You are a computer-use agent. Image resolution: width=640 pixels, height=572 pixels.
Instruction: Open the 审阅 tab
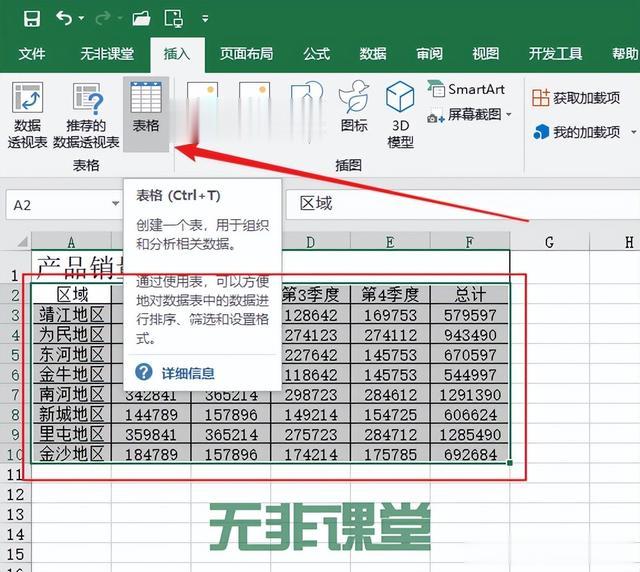click(x=429, y=54)
